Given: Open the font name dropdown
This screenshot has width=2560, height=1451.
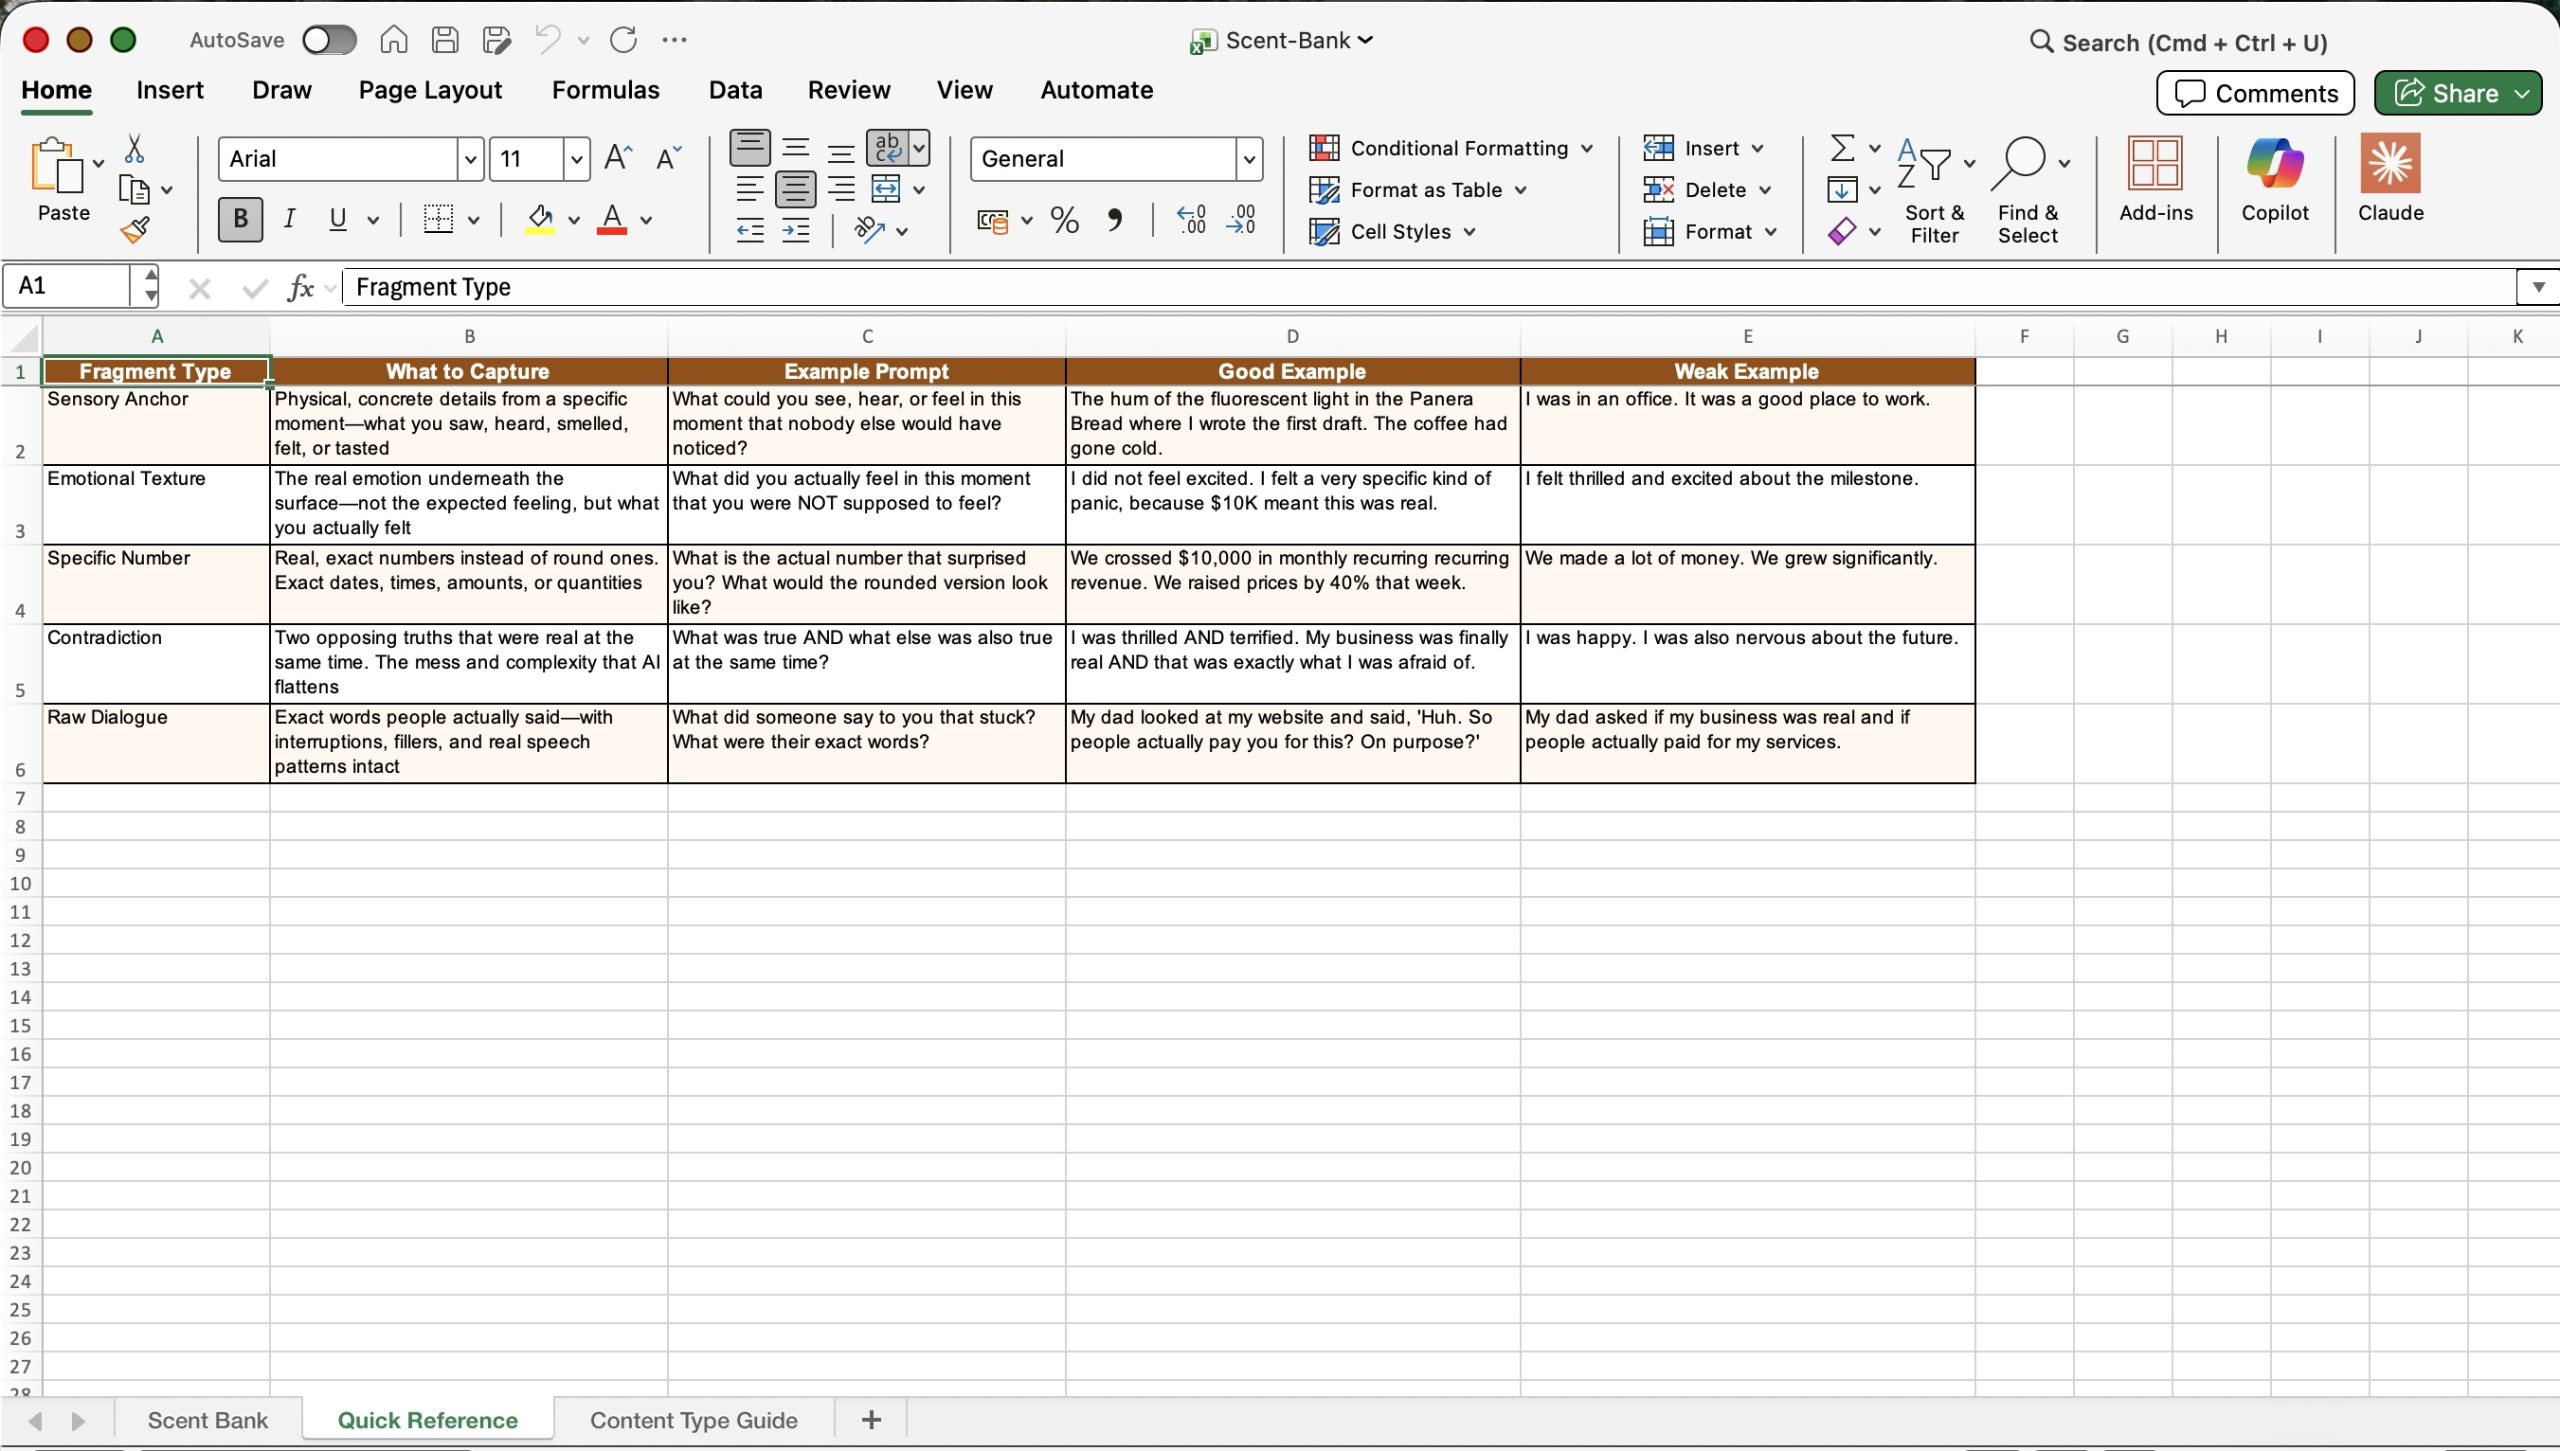Looking at the screenshot, I should point(470,159).
